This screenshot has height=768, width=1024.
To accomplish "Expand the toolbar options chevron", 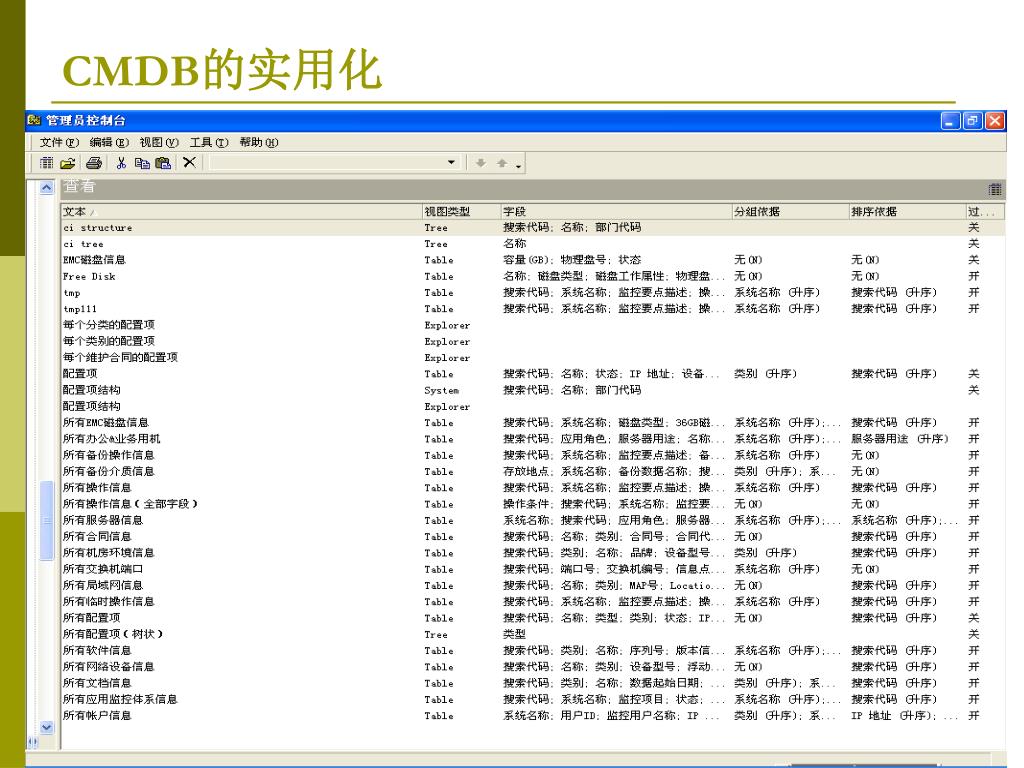I will click(x=518, y=166).
